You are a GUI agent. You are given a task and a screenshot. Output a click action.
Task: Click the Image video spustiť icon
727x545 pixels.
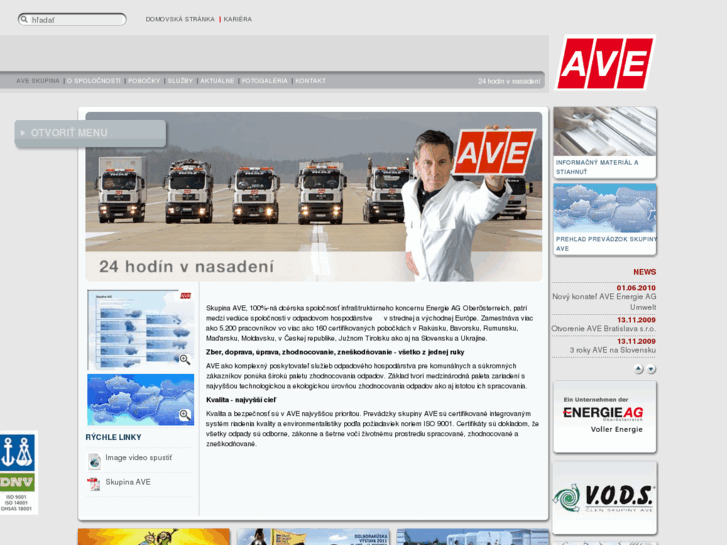(94, 461)
